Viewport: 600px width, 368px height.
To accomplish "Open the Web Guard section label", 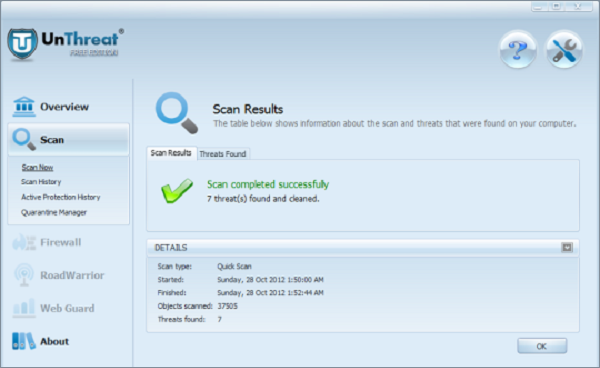I will [67, 308].
